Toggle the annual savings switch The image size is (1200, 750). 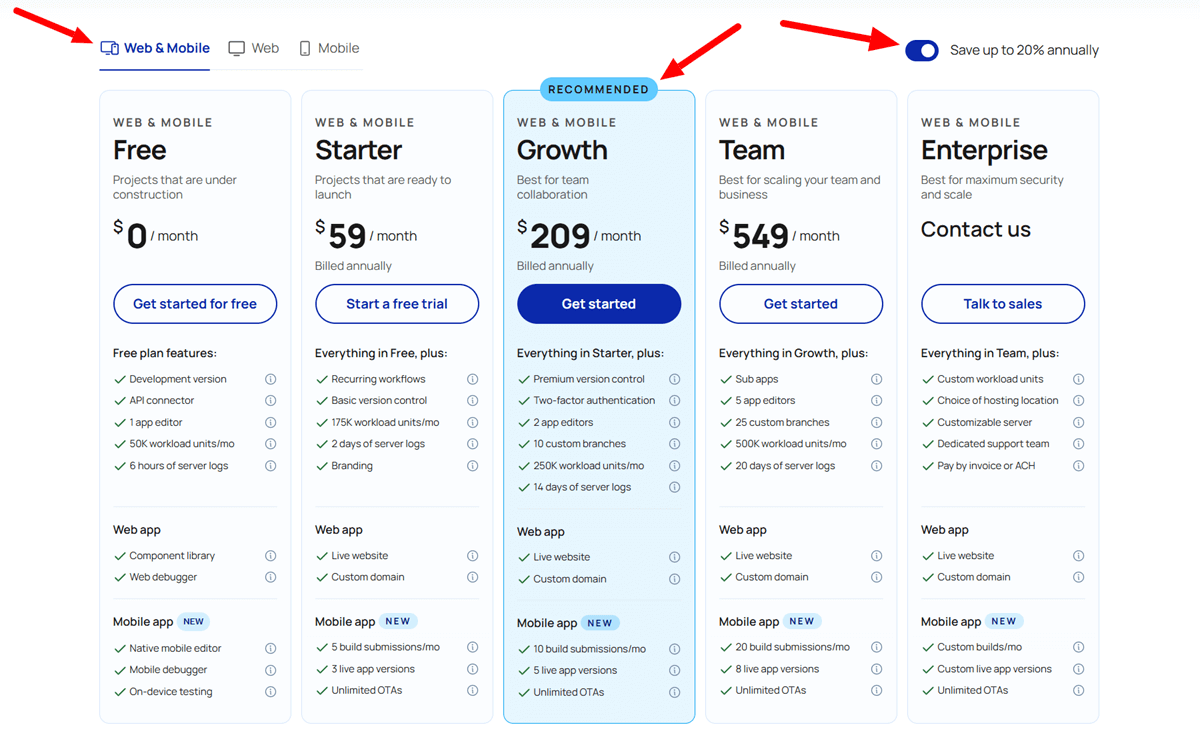921,50
